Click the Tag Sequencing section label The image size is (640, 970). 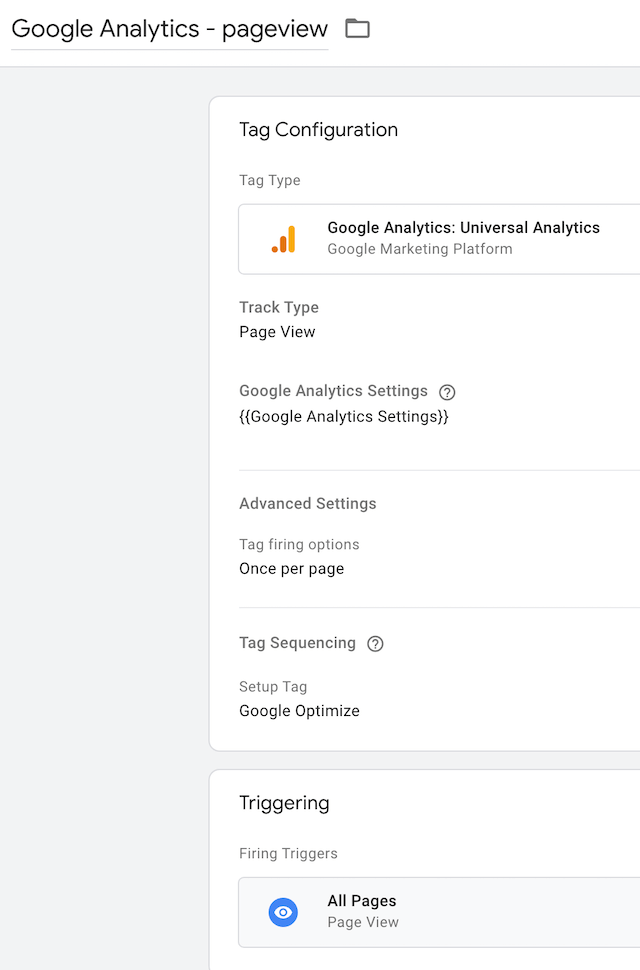(297, 643)
